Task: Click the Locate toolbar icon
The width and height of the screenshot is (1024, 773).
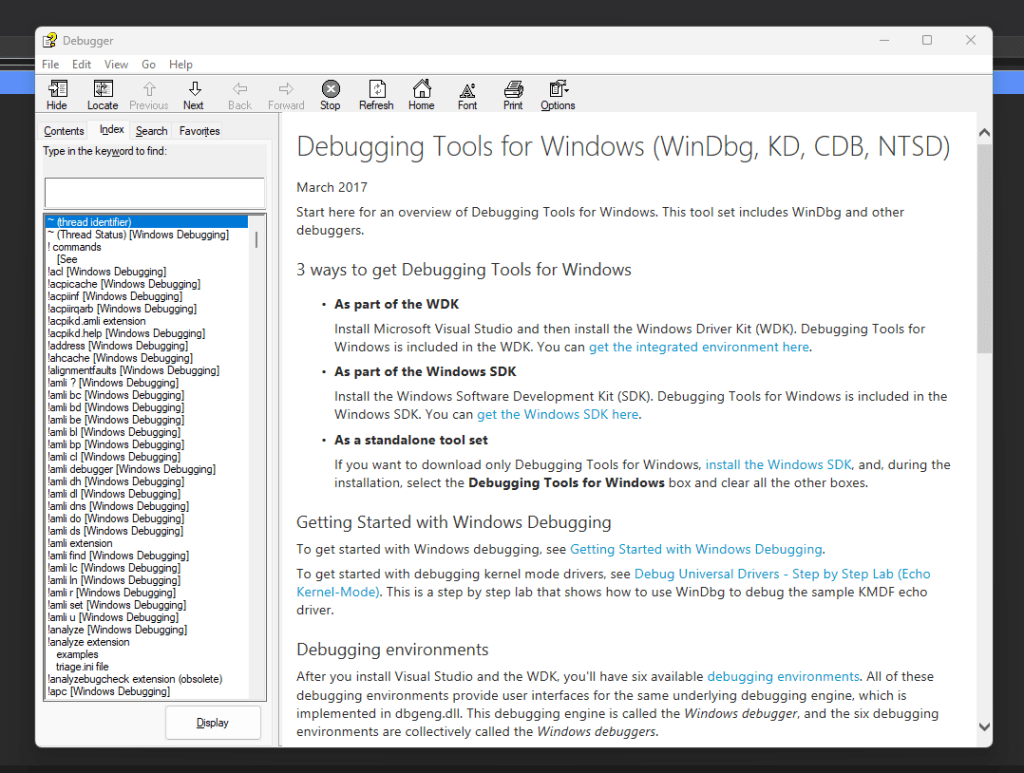Action: coord(102,95)
